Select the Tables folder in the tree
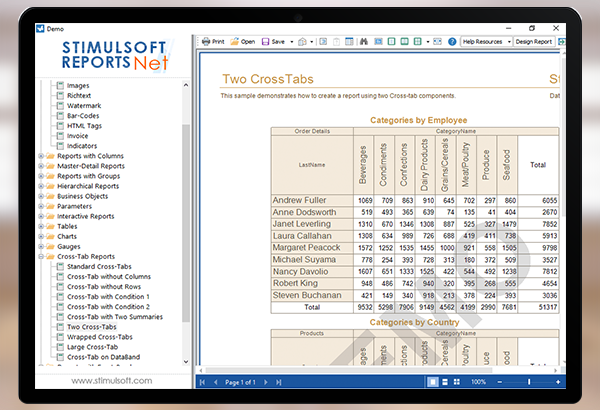Screen dimensions: 600x410 click(67, 226)
